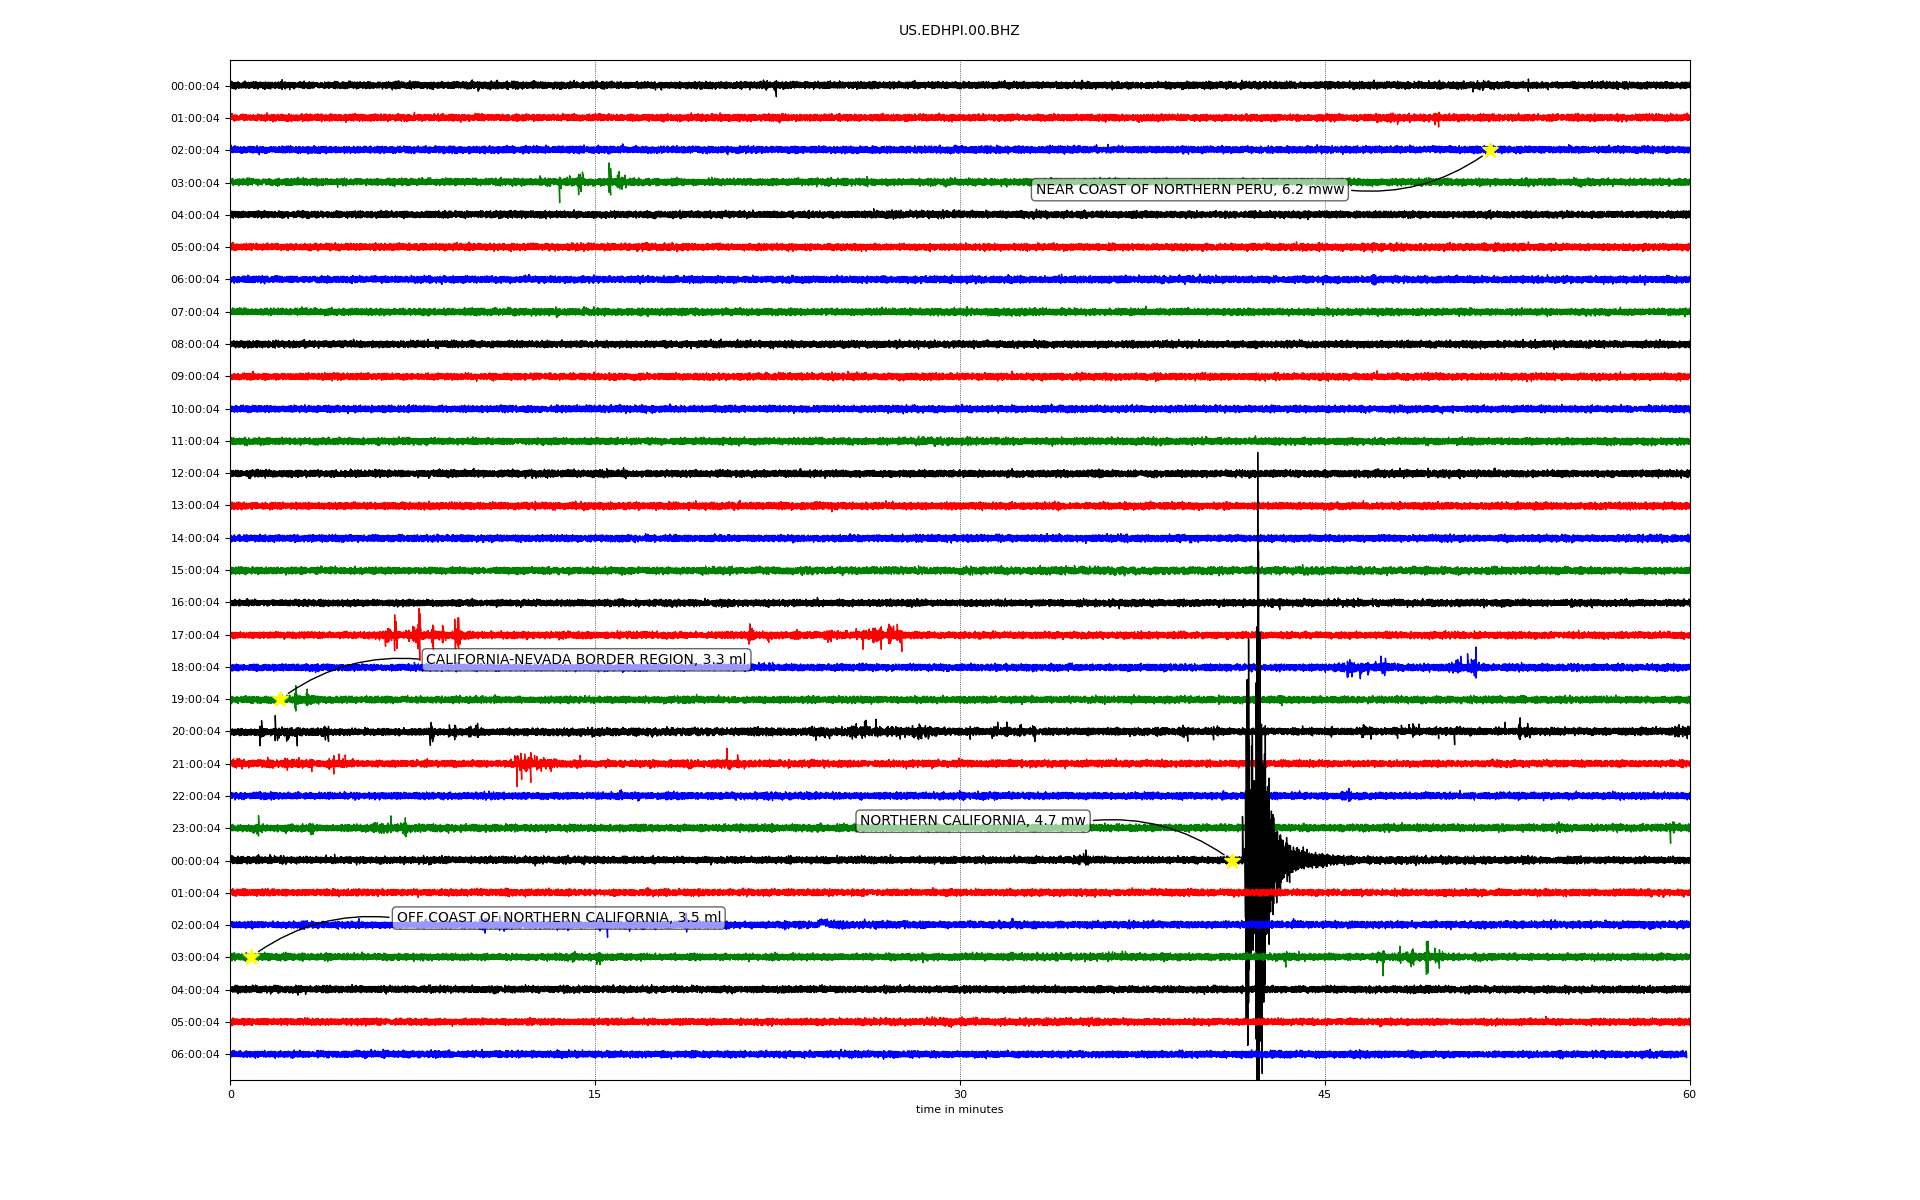Image resolution: width=1920 pixels, height=1200 pixels.
Task: Click the Off Coast Northern California star marker
Action: [251, 957]
